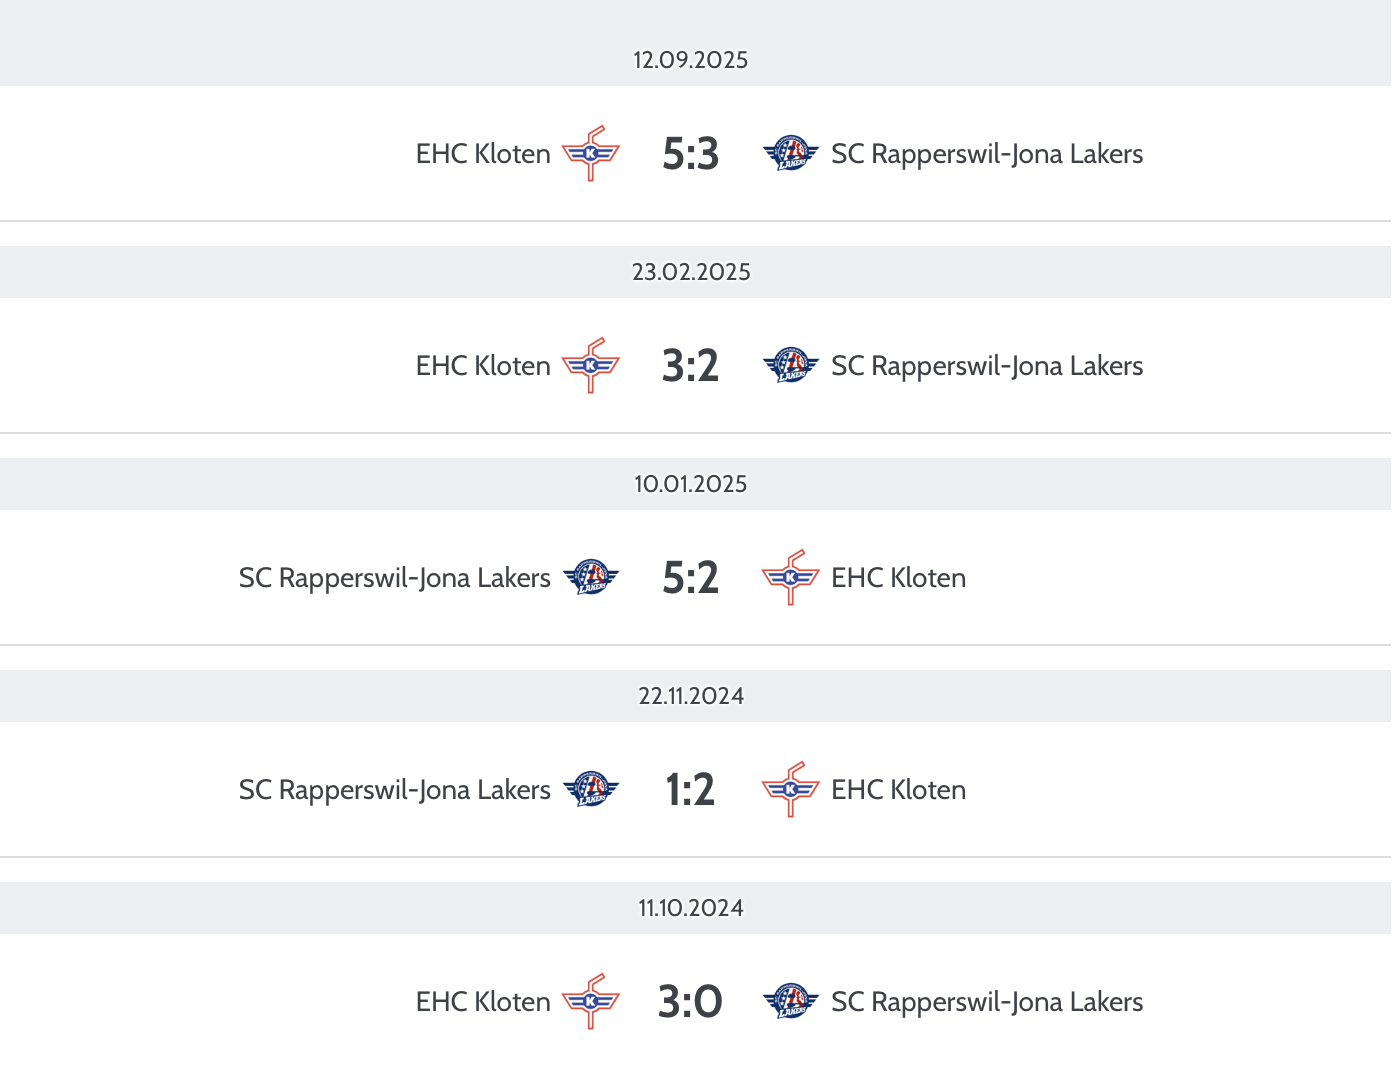View the 3:0 match score
Viewport: 1392px width, 1068px height.
(x=691, y=1002)
